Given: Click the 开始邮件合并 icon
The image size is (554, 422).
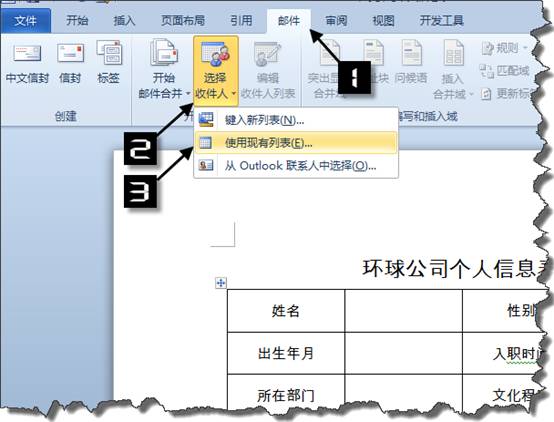Looking at the screenshot, I should (164, 53).
